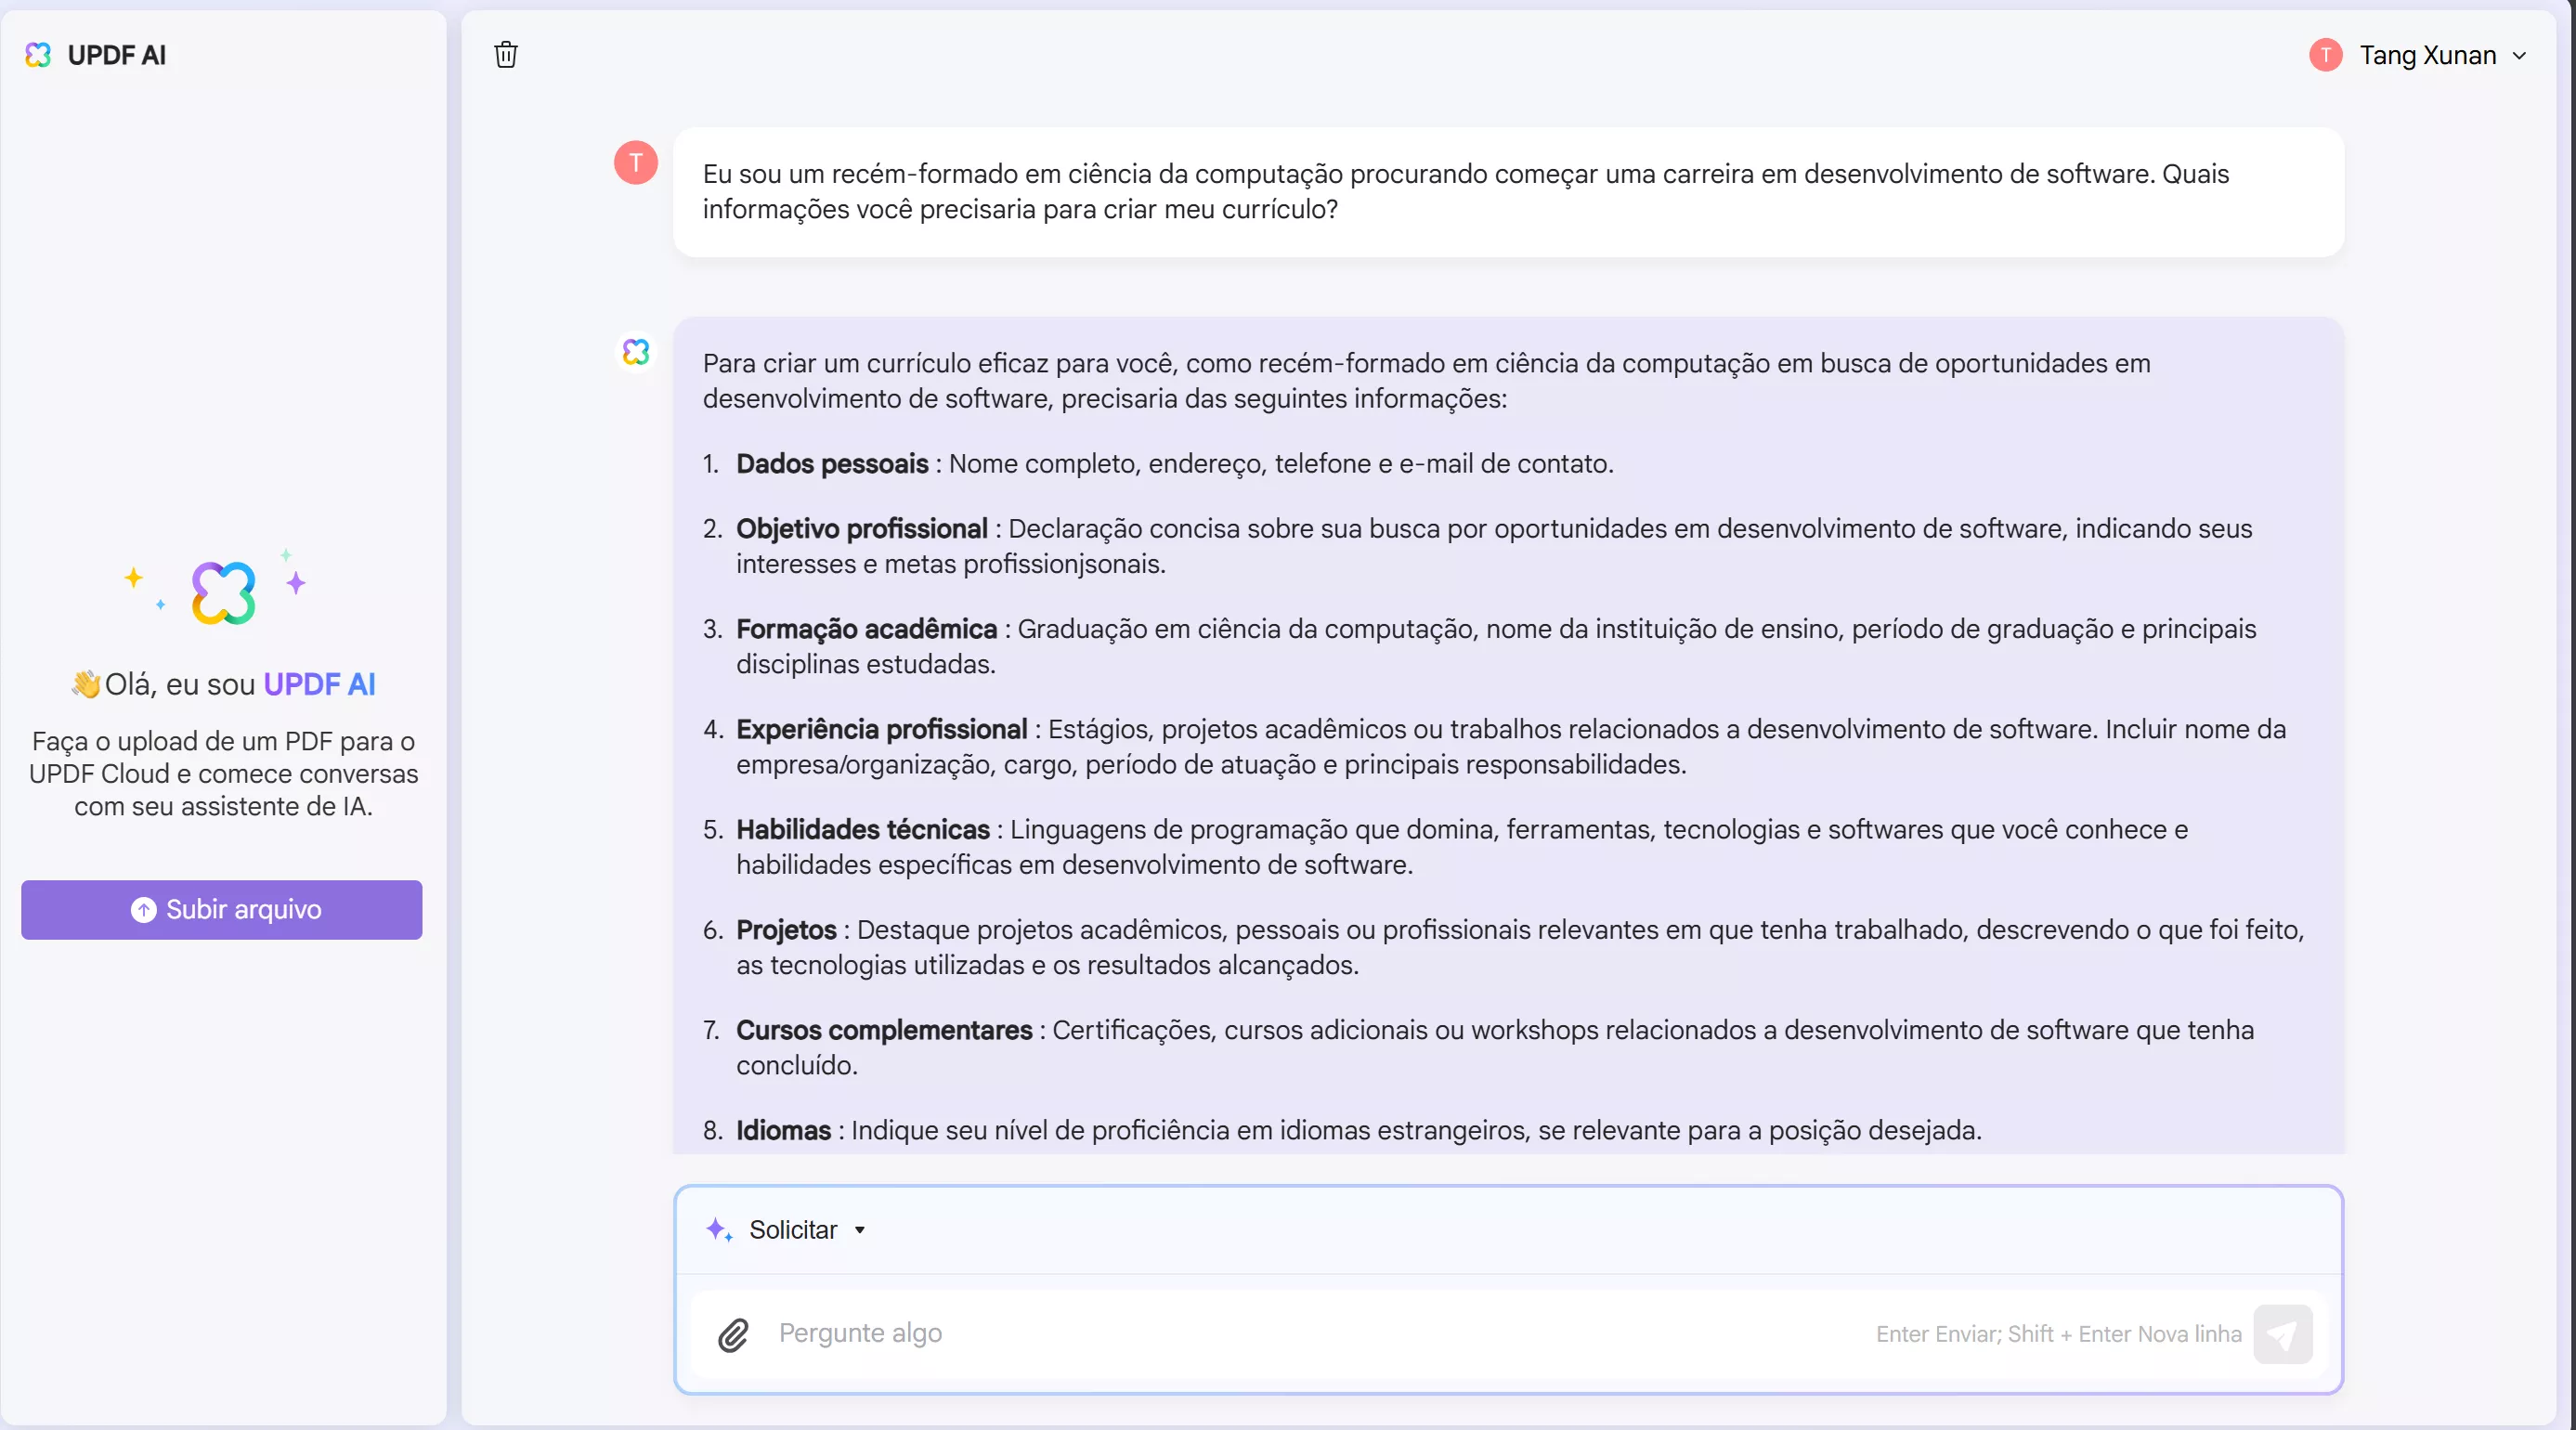Image resolution: width=2576 pixels, height=1430 pixels.
Task: Click the large colorful UPDF logo in sidebar
Action: coord(223,593)
